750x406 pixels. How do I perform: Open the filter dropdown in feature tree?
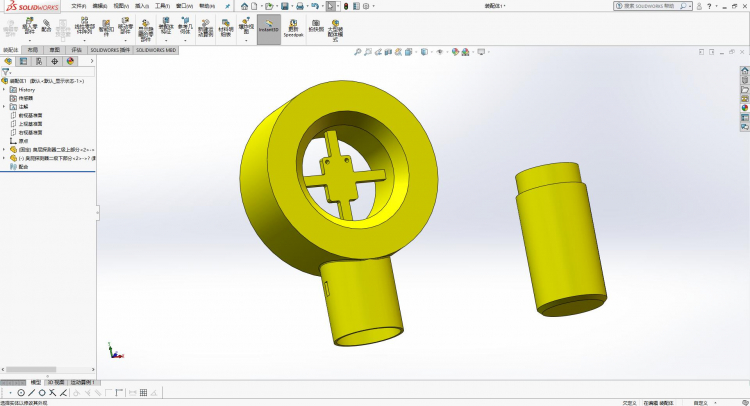point(7,72)
